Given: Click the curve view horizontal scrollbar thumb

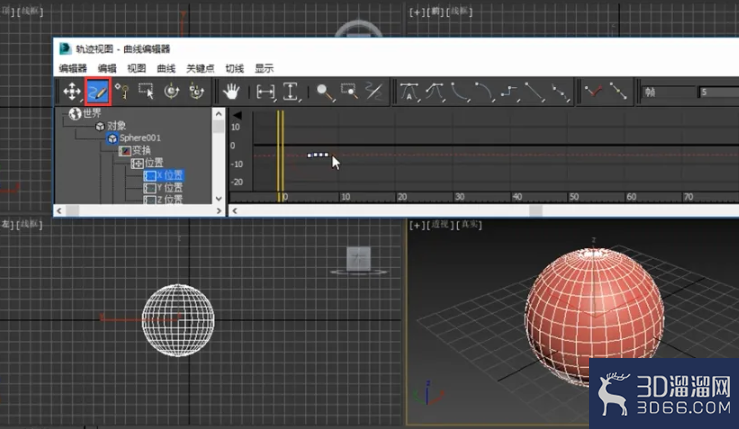Looking at the screenshot, I should click(536, 211).
